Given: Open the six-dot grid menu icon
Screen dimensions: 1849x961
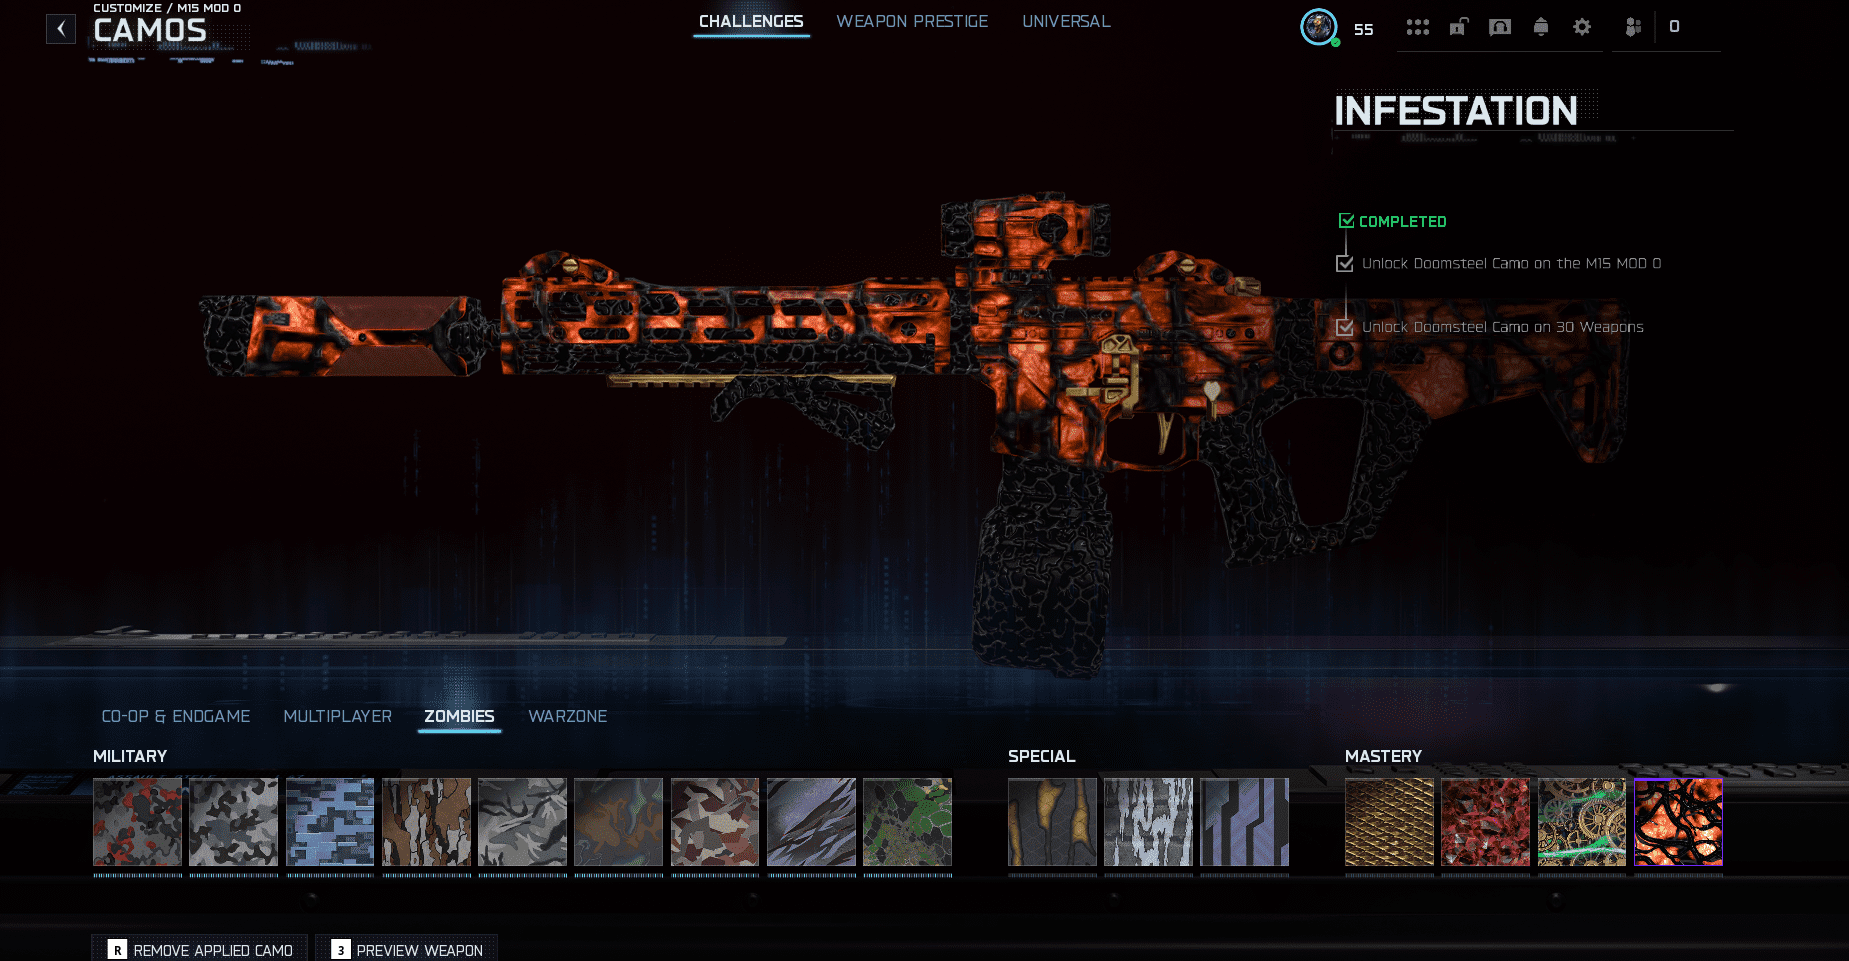Looking at the screenshot, I should tap(1417, 27).
